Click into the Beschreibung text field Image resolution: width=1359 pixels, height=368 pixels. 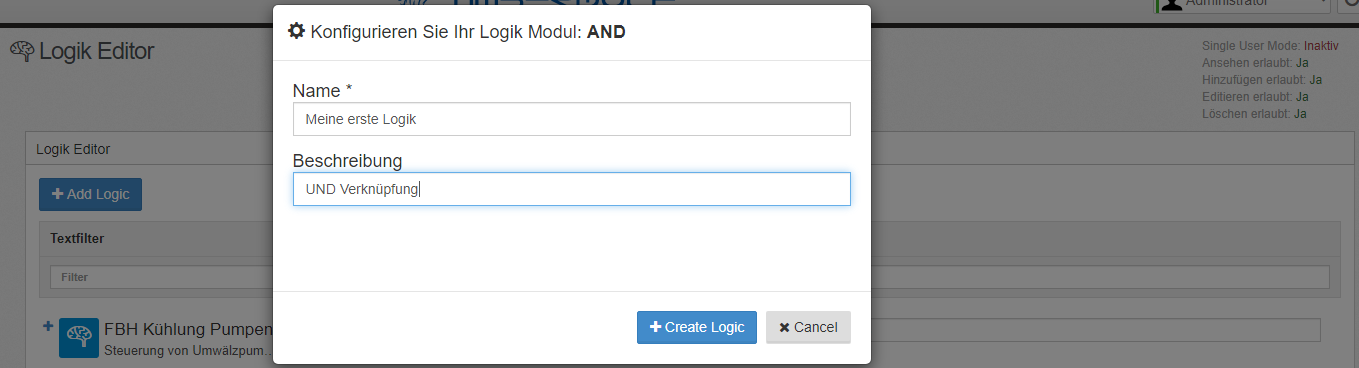572,189
